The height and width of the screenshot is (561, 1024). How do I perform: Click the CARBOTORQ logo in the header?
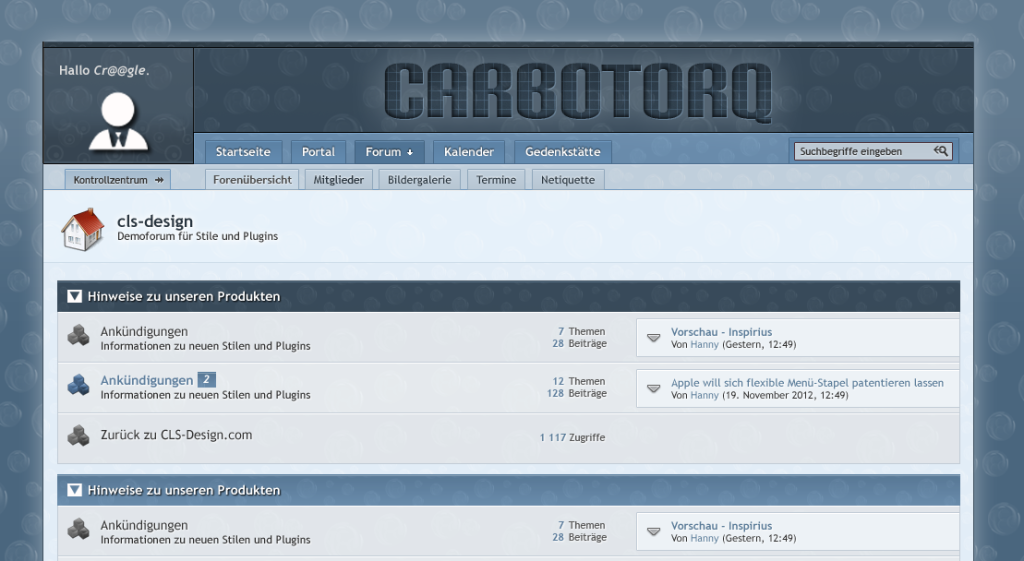(578, 92)
